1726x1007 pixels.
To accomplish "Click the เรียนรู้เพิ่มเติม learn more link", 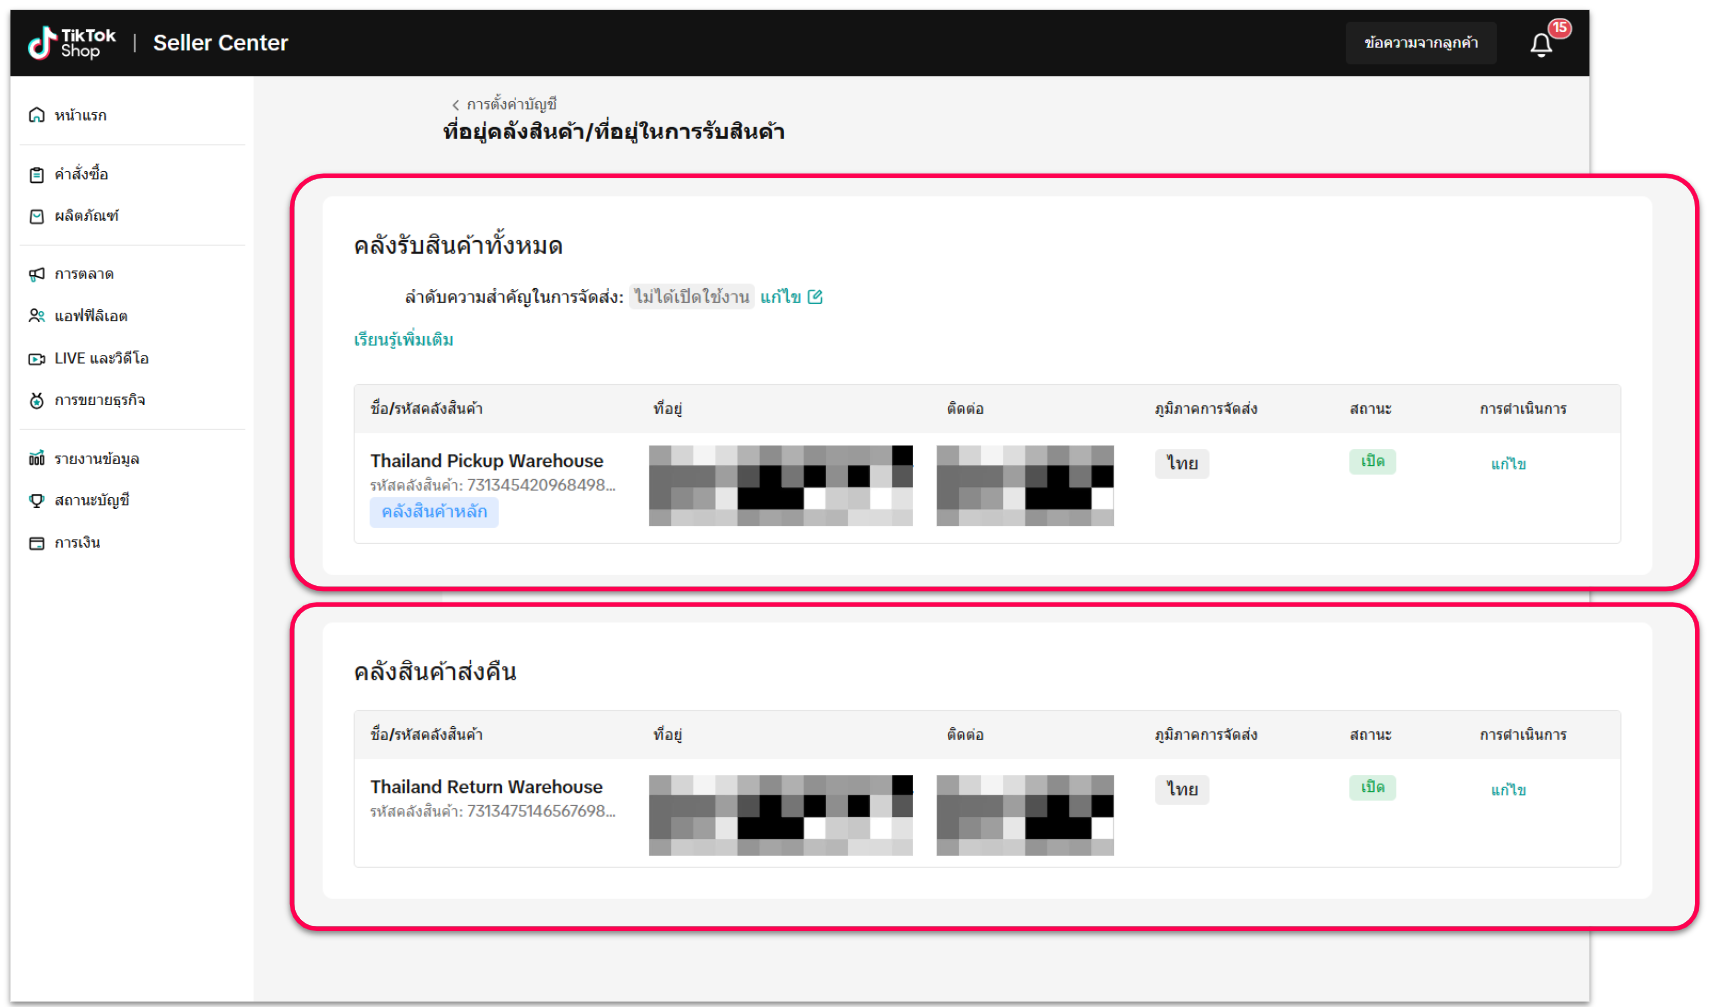I will pos(403,340).
